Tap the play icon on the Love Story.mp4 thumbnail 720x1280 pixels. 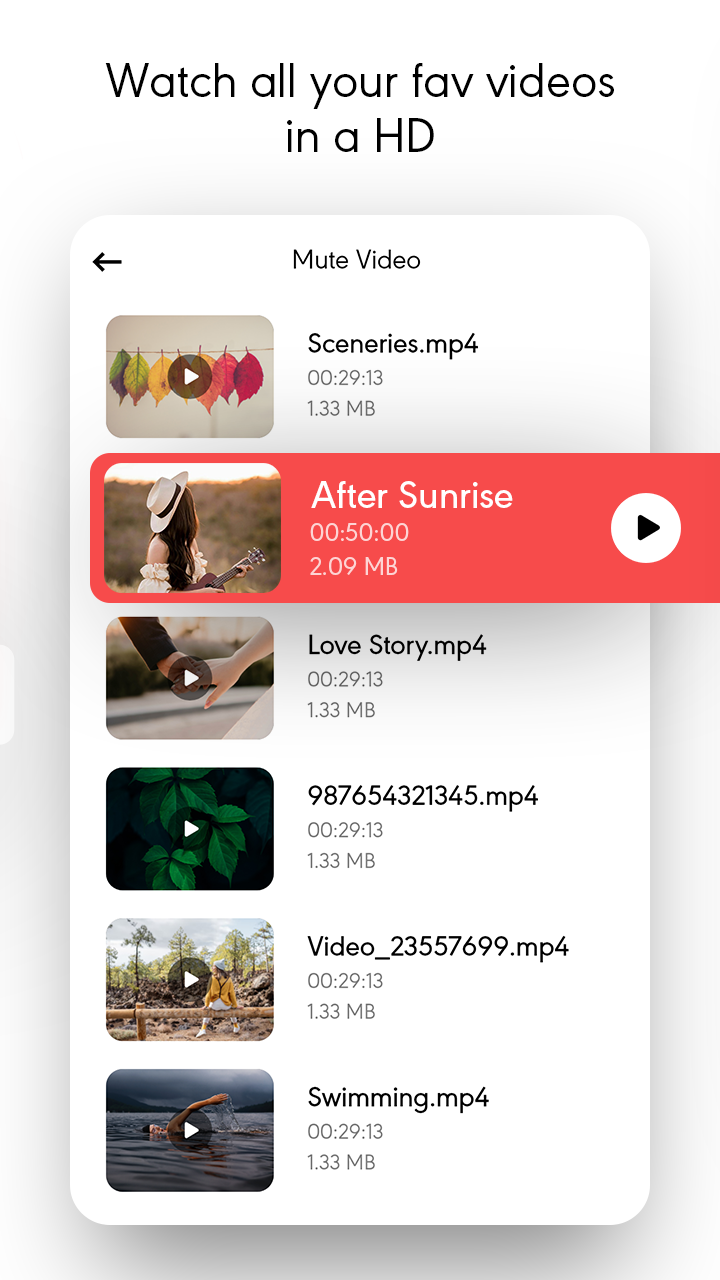(x=190, y=678)
